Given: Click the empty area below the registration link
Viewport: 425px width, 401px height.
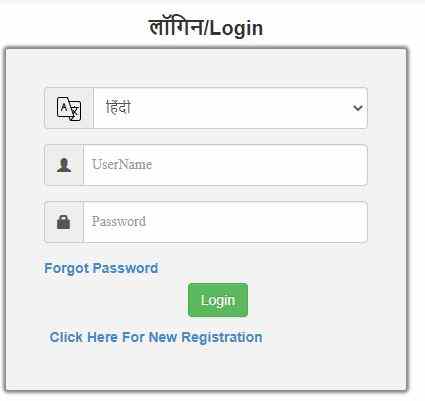Looking at the screenshot, I should 206,368.
